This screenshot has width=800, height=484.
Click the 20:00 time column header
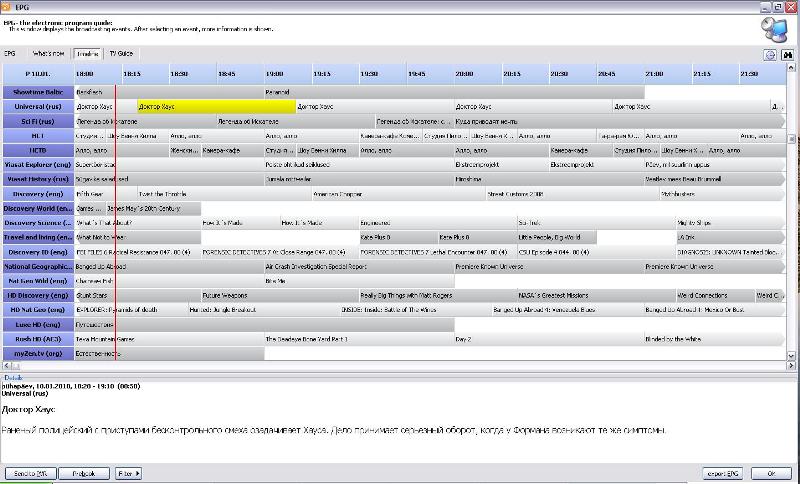[x=478, y=74]
